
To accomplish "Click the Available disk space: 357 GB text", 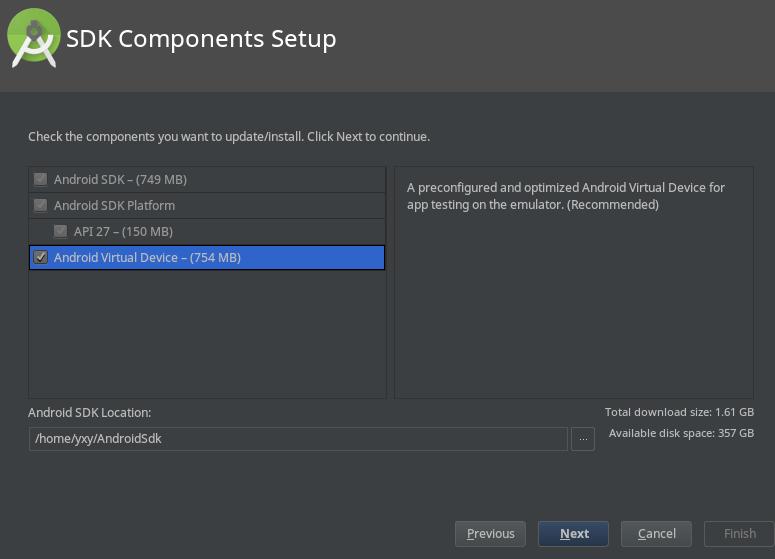I will click(x=682, y=433).
